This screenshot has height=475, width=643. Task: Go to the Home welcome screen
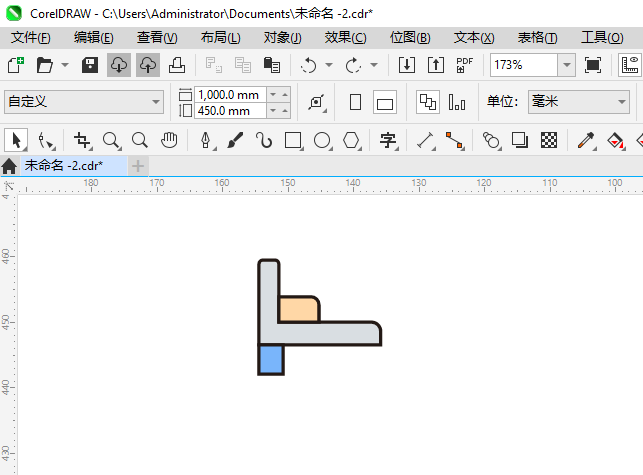click(x=10, y=165)
